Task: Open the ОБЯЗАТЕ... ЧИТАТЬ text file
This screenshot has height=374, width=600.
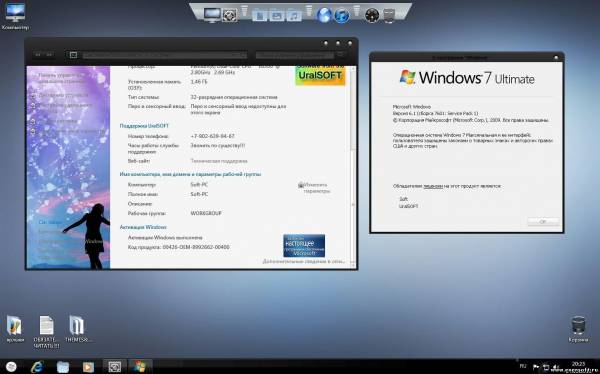Action: click(46, 332)
